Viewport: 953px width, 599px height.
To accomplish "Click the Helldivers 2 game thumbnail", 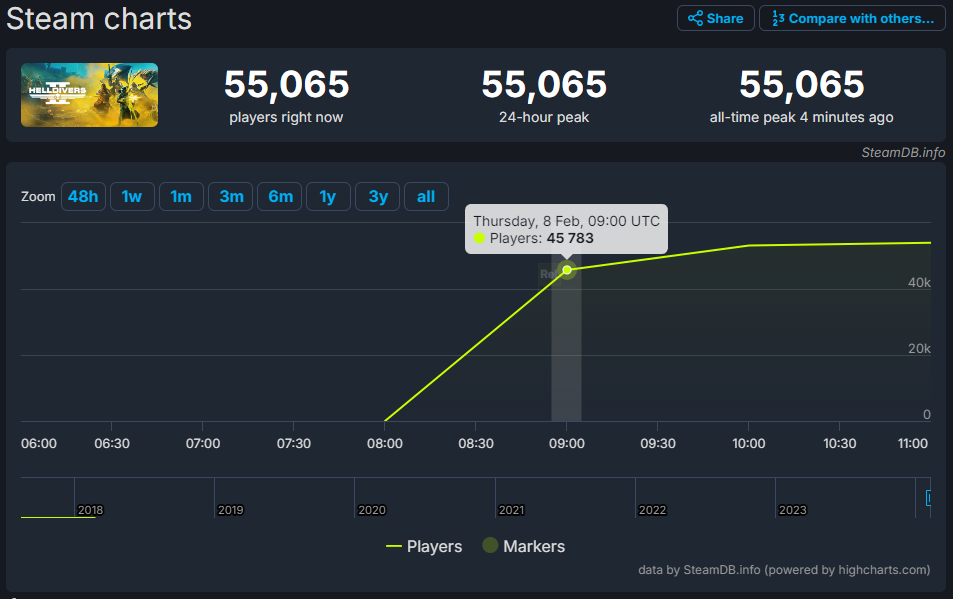I will tap(89, 95).
